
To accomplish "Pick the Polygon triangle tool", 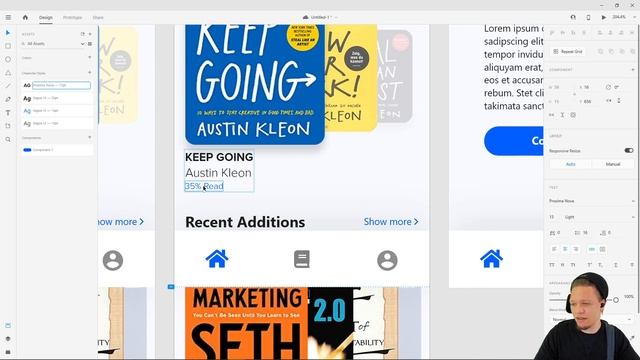I will pos(8,73).
